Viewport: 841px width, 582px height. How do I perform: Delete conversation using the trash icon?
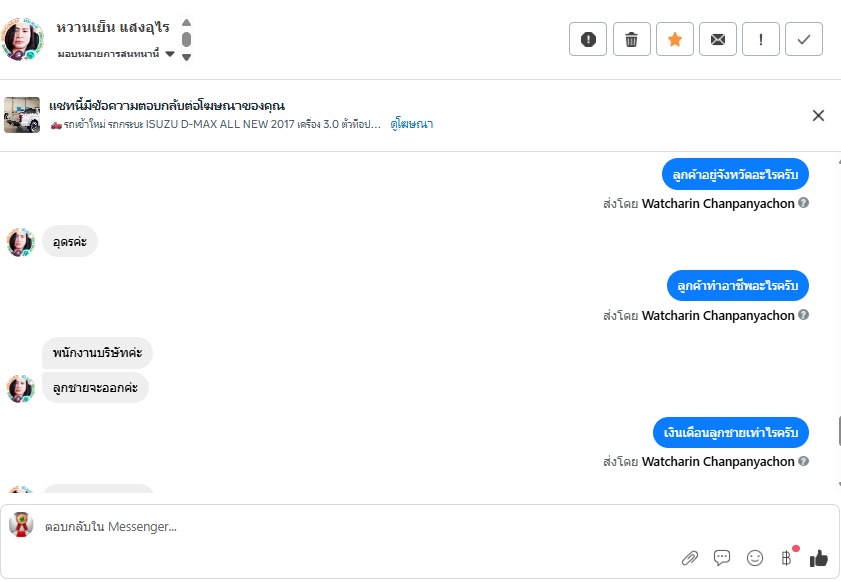coord(631,39)
